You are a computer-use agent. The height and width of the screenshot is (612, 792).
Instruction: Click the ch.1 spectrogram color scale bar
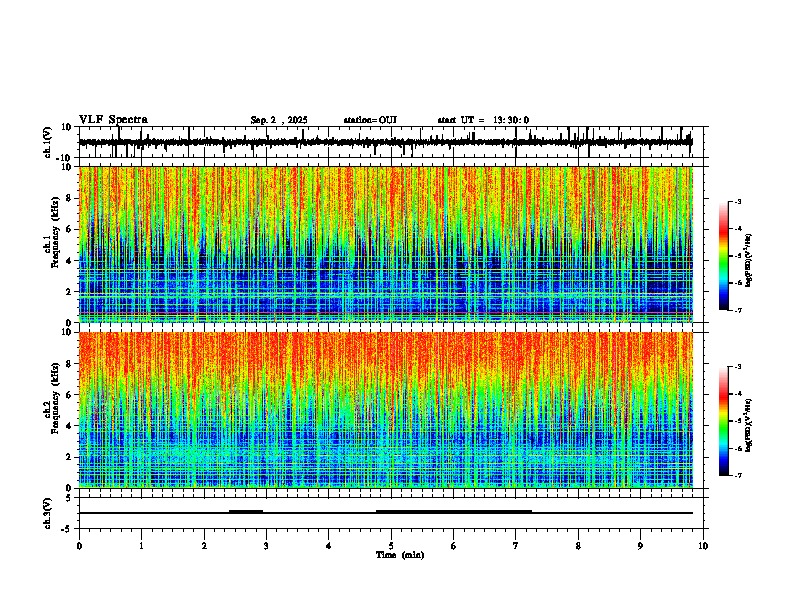[x=724, y=256]
